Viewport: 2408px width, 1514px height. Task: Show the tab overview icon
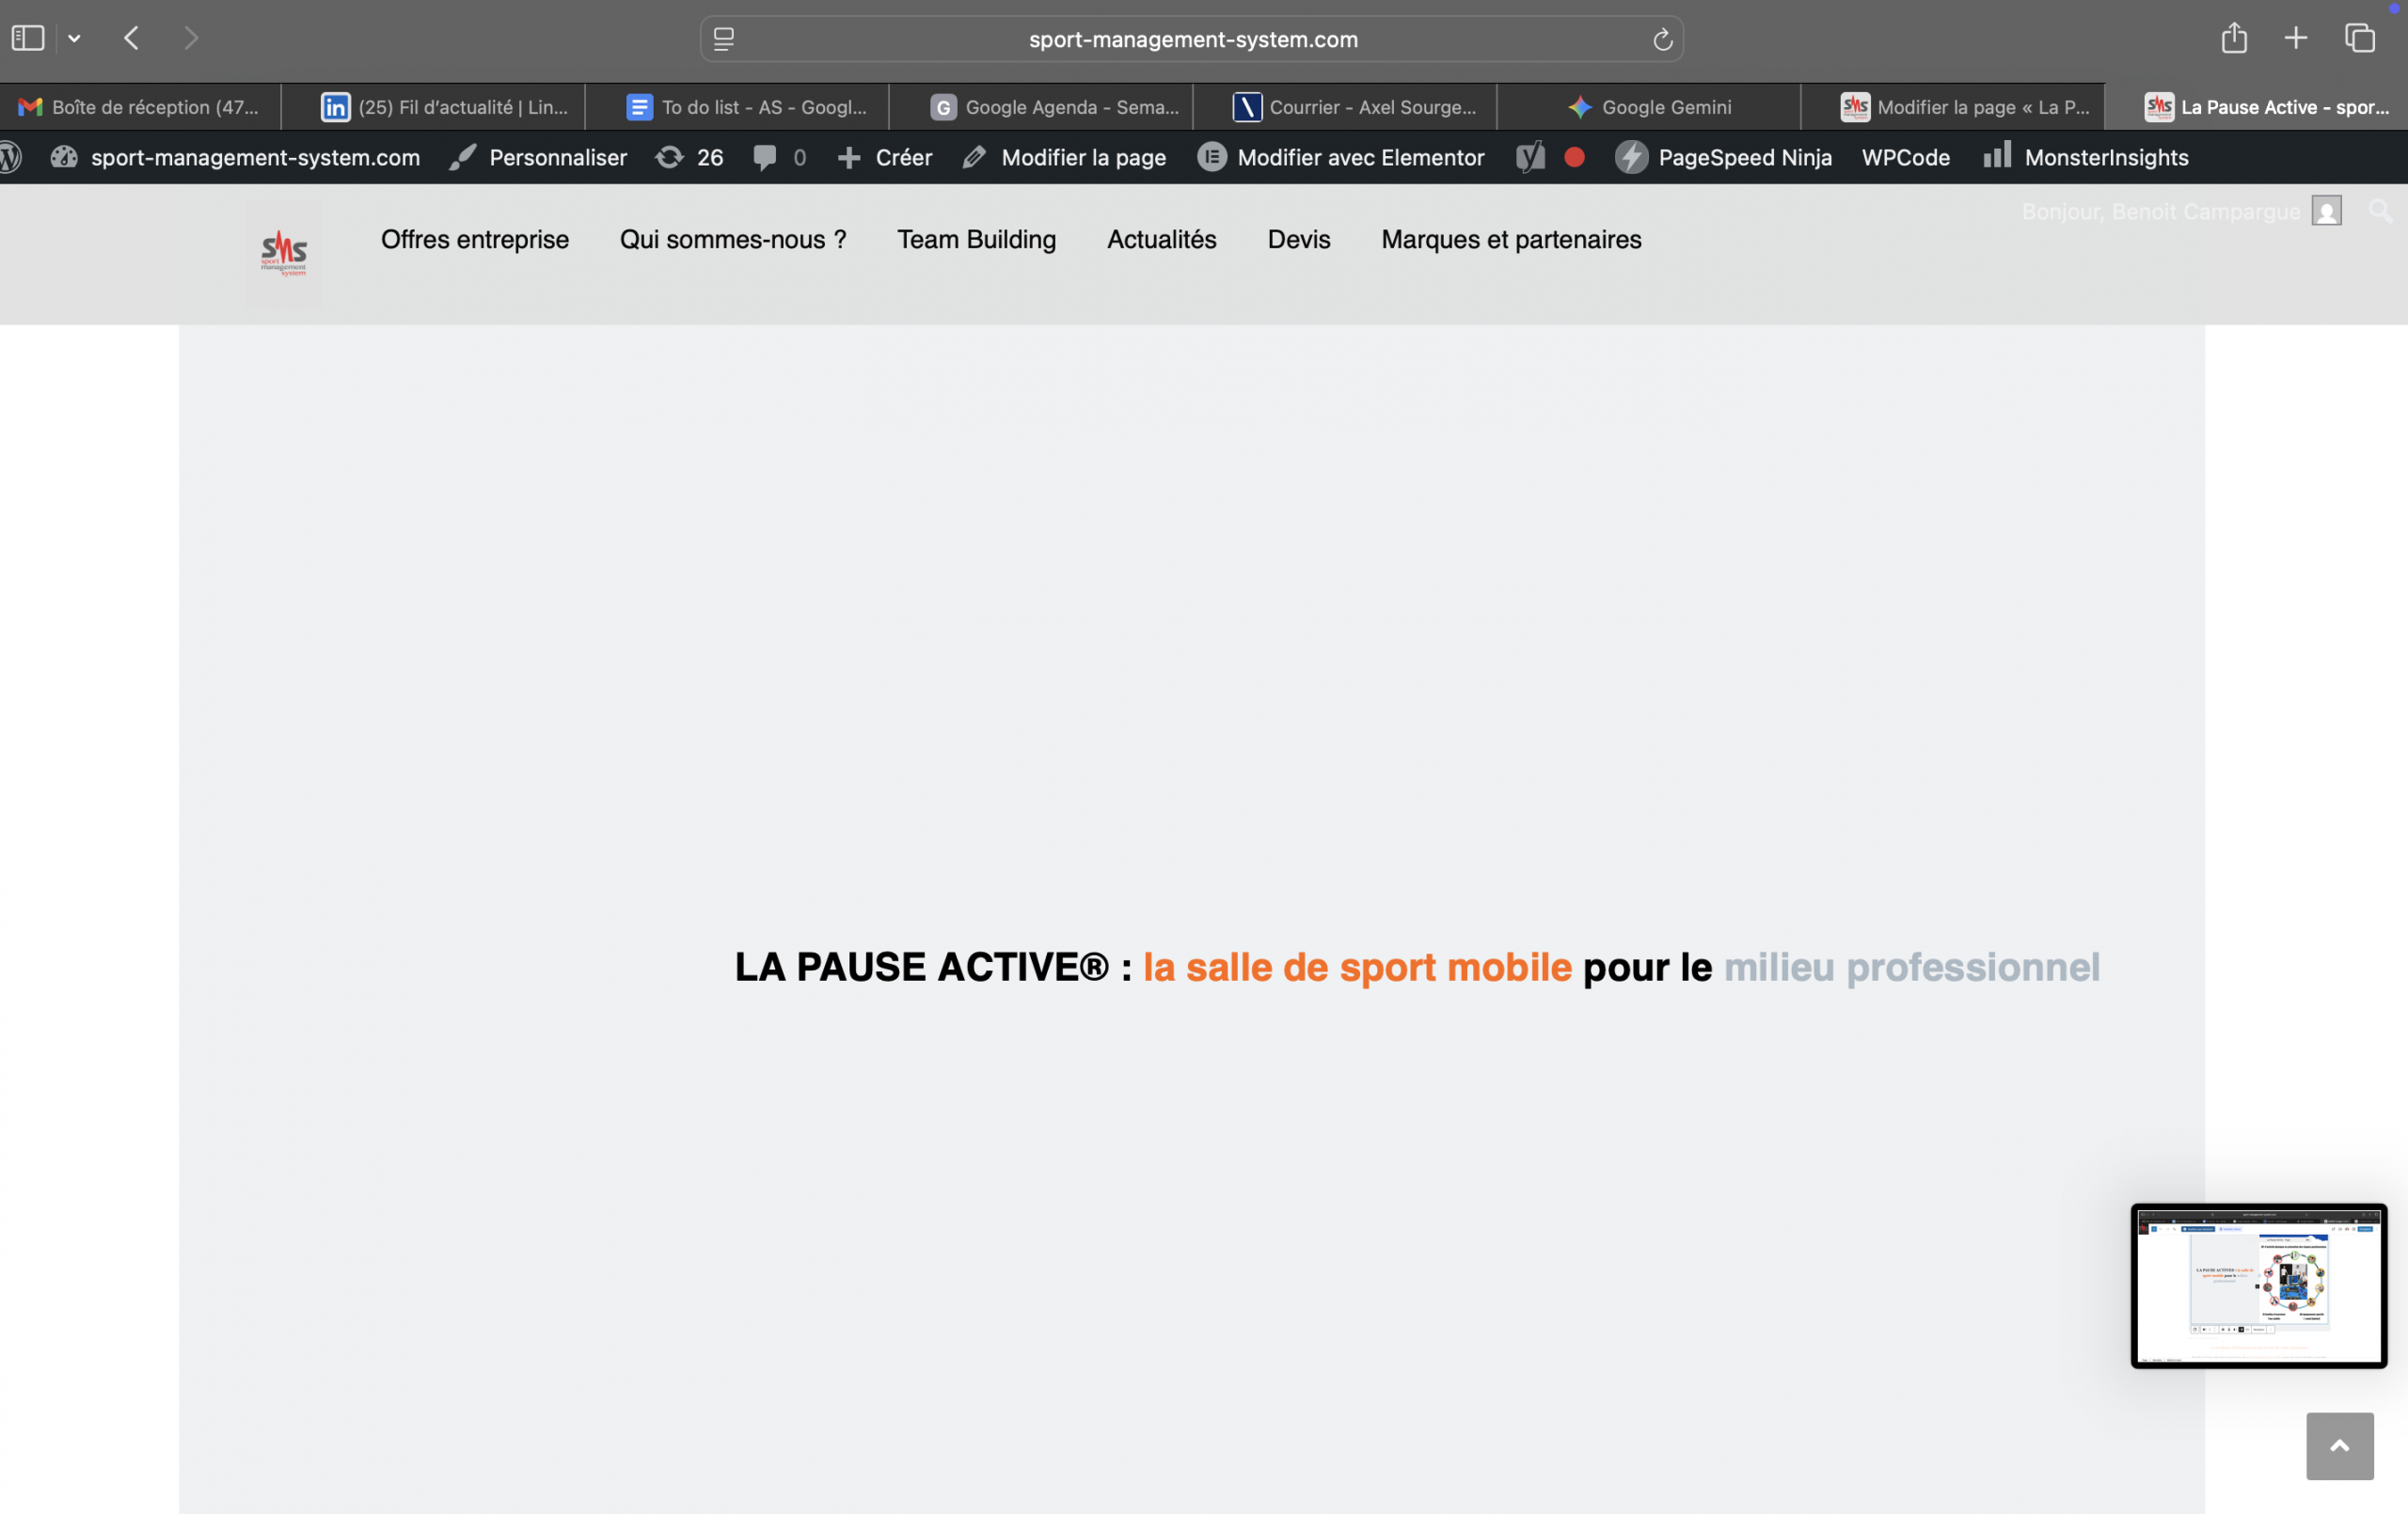point(2360,38)
